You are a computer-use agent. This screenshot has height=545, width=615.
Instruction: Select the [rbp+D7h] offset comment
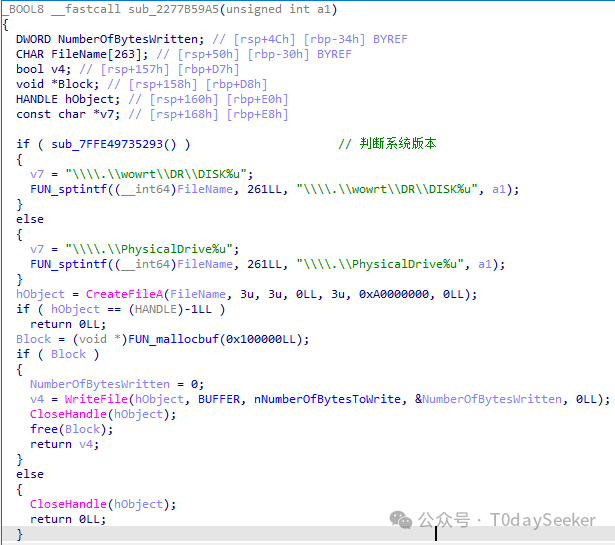[x=208, y=69]
